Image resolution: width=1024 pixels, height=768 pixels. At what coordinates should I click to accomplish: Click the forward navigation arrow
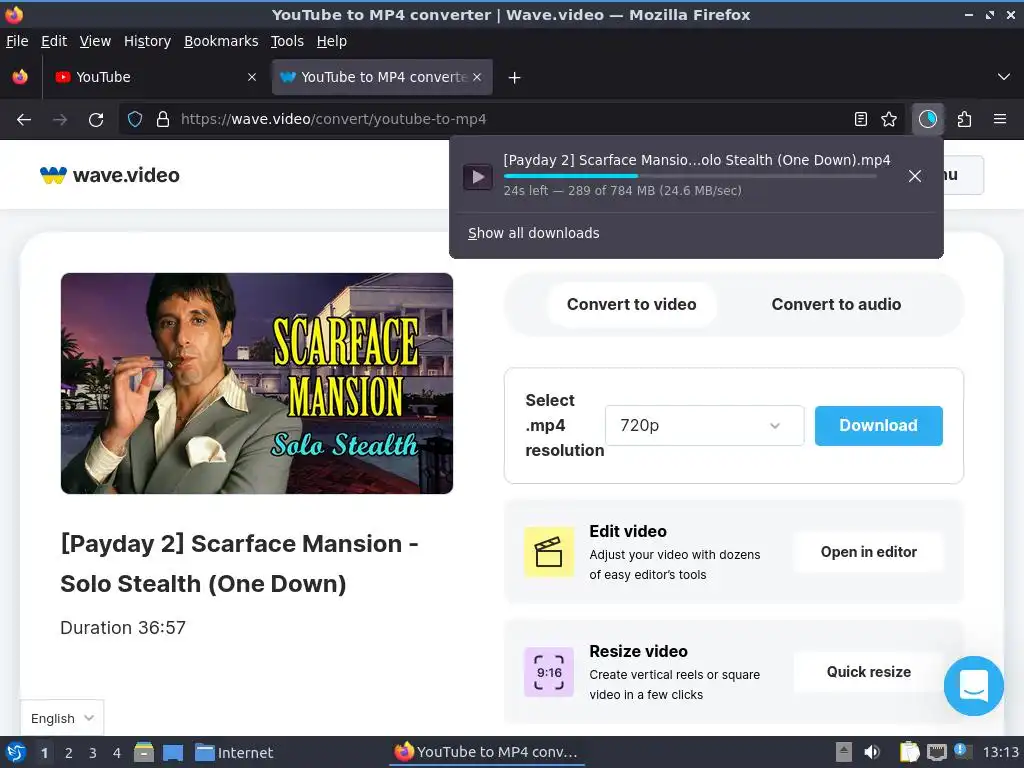pyautogui.click(x=60, y=120)
